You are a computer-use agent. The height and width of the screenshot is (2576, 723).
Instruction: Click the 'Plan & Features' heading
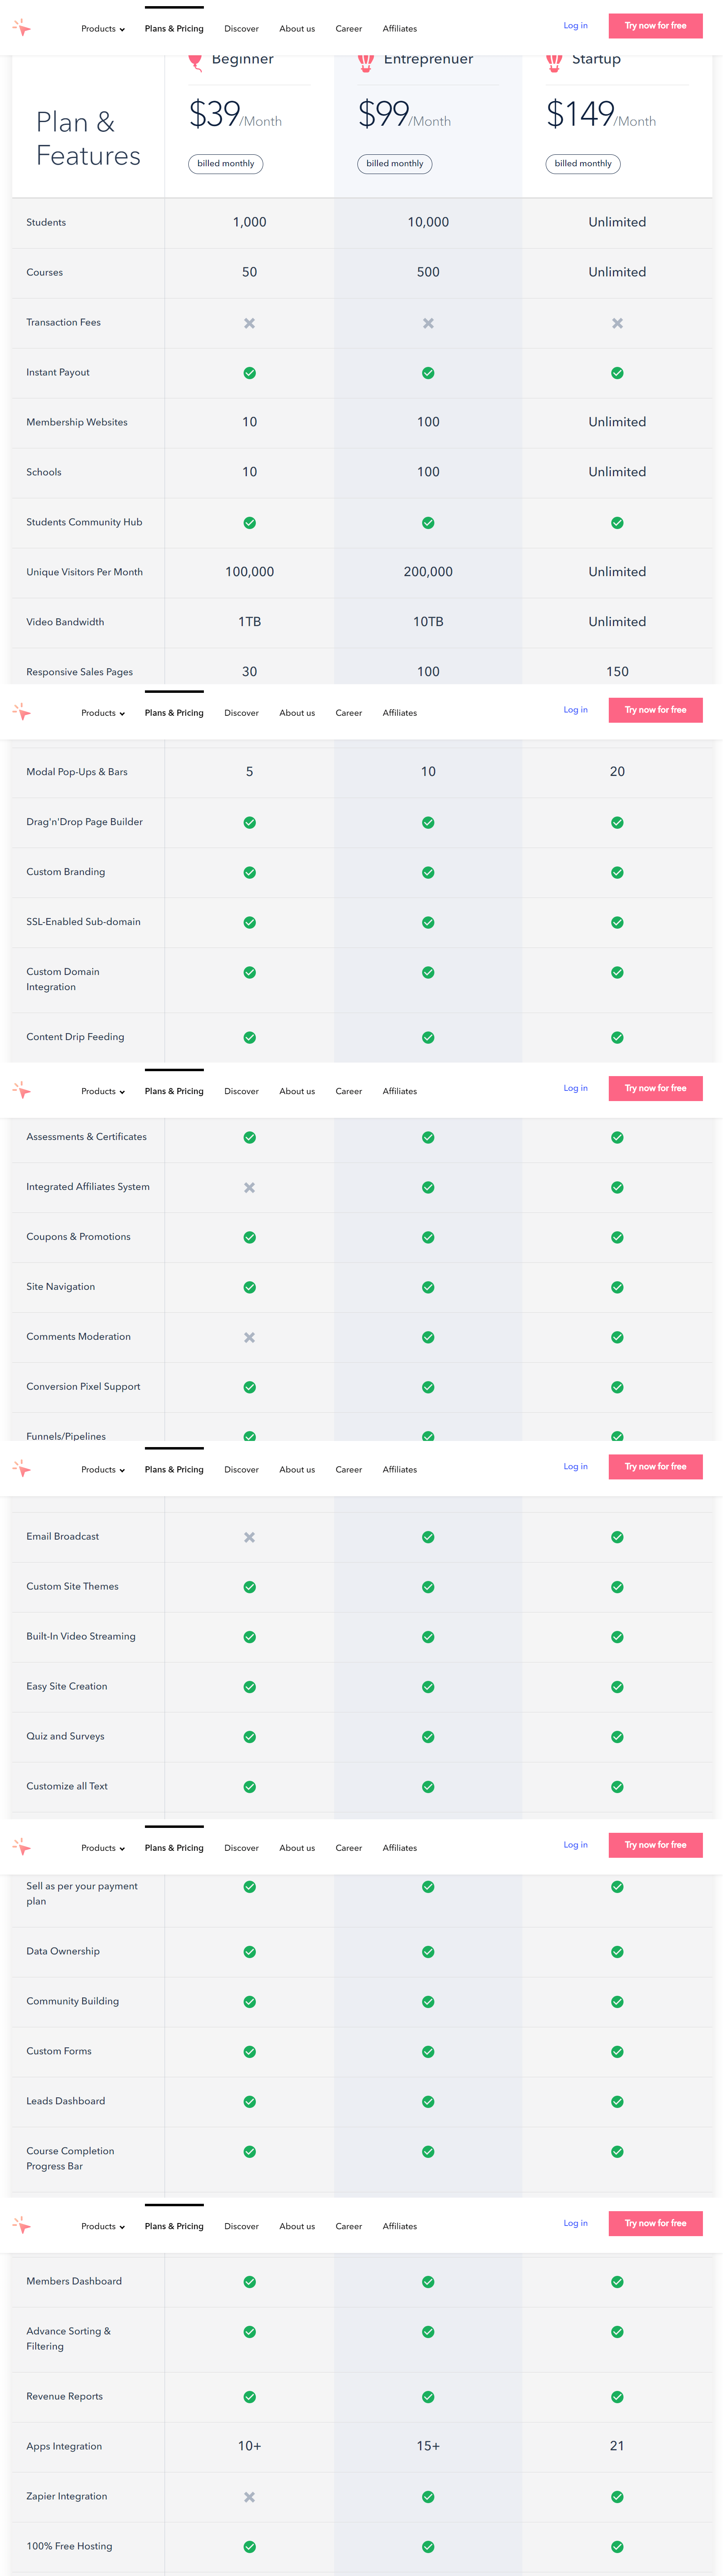coord(88,139)
